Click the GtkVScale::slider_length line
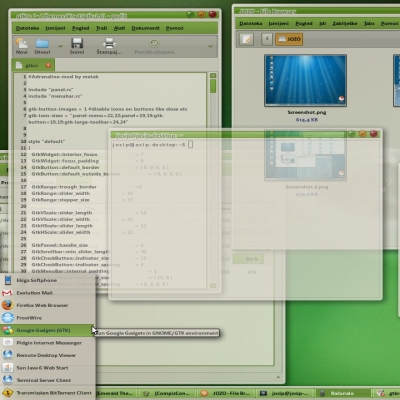The height and width of the screenshot is (400, 400). (62, 213)
